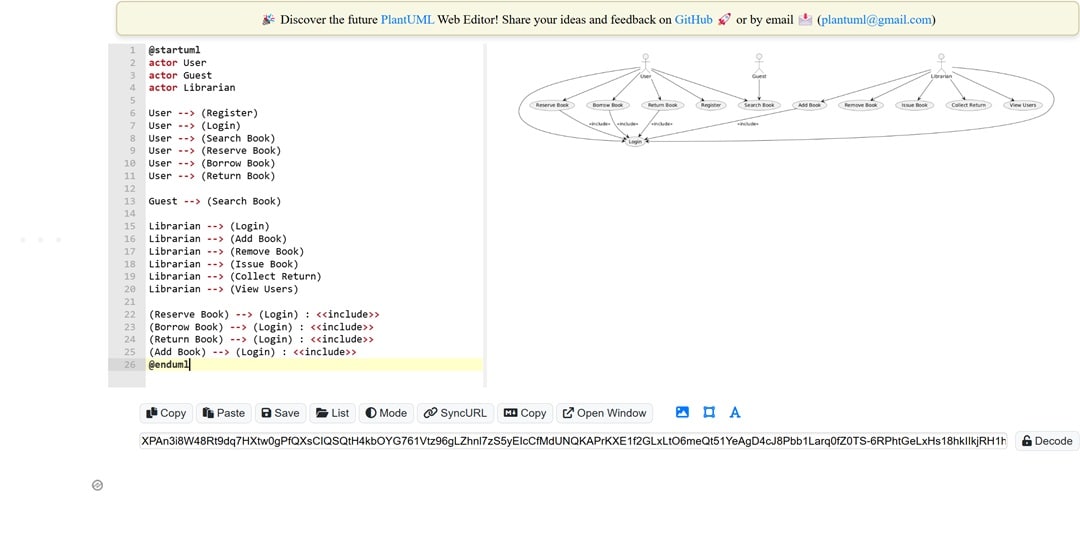The height and width of the screenshot is (543, 1080).
Task: Click 'User --> (Borrow Book)' code line
Action: point(211,163)
